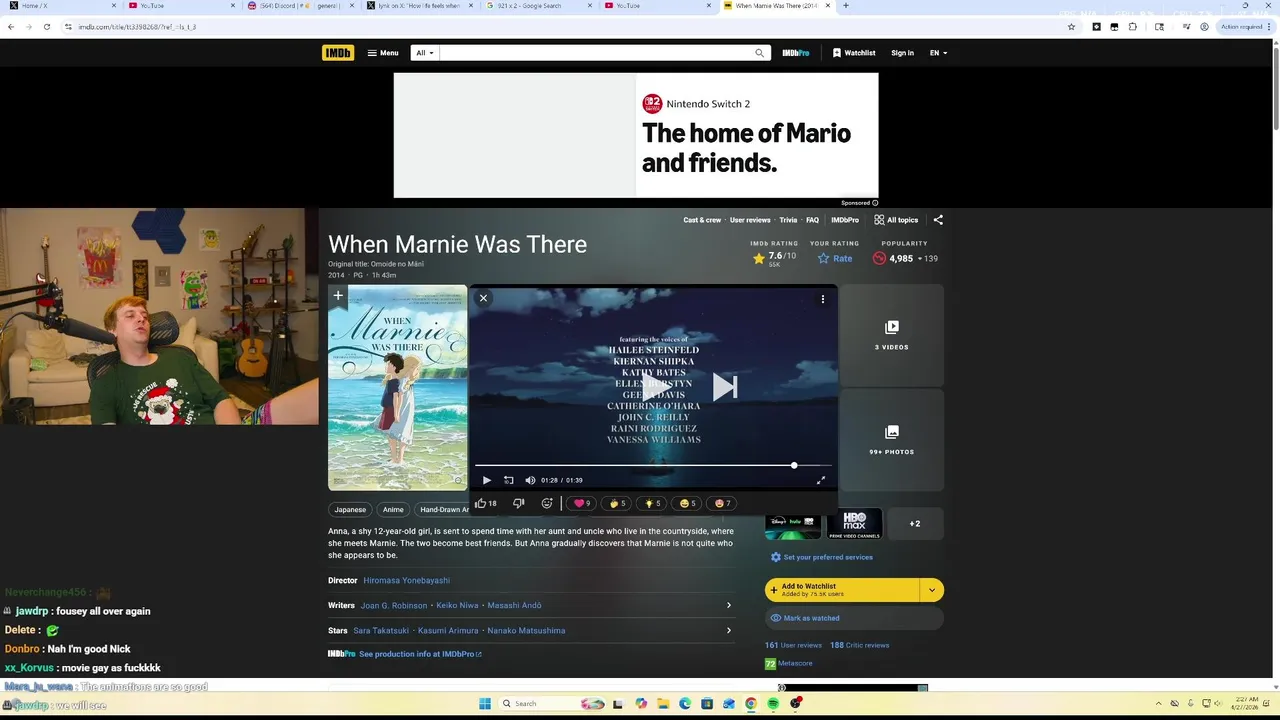The height and width of the screenshot is (720, 1280).
Task: Click the IMDb logo to go home
Action: point(338,53)
